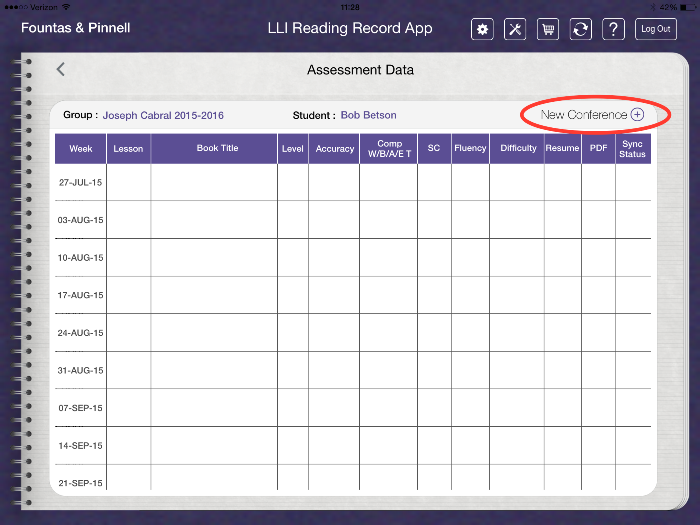Go back using the left chevron

pos(61,69)
